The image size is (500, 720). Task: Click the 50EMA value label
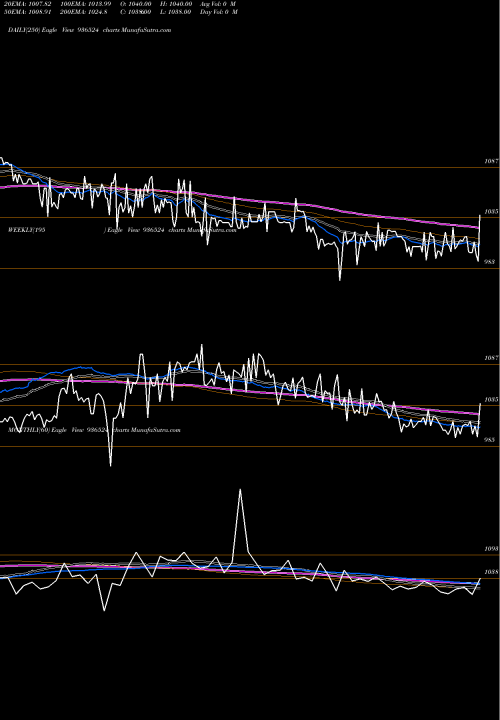click(27, 12)
